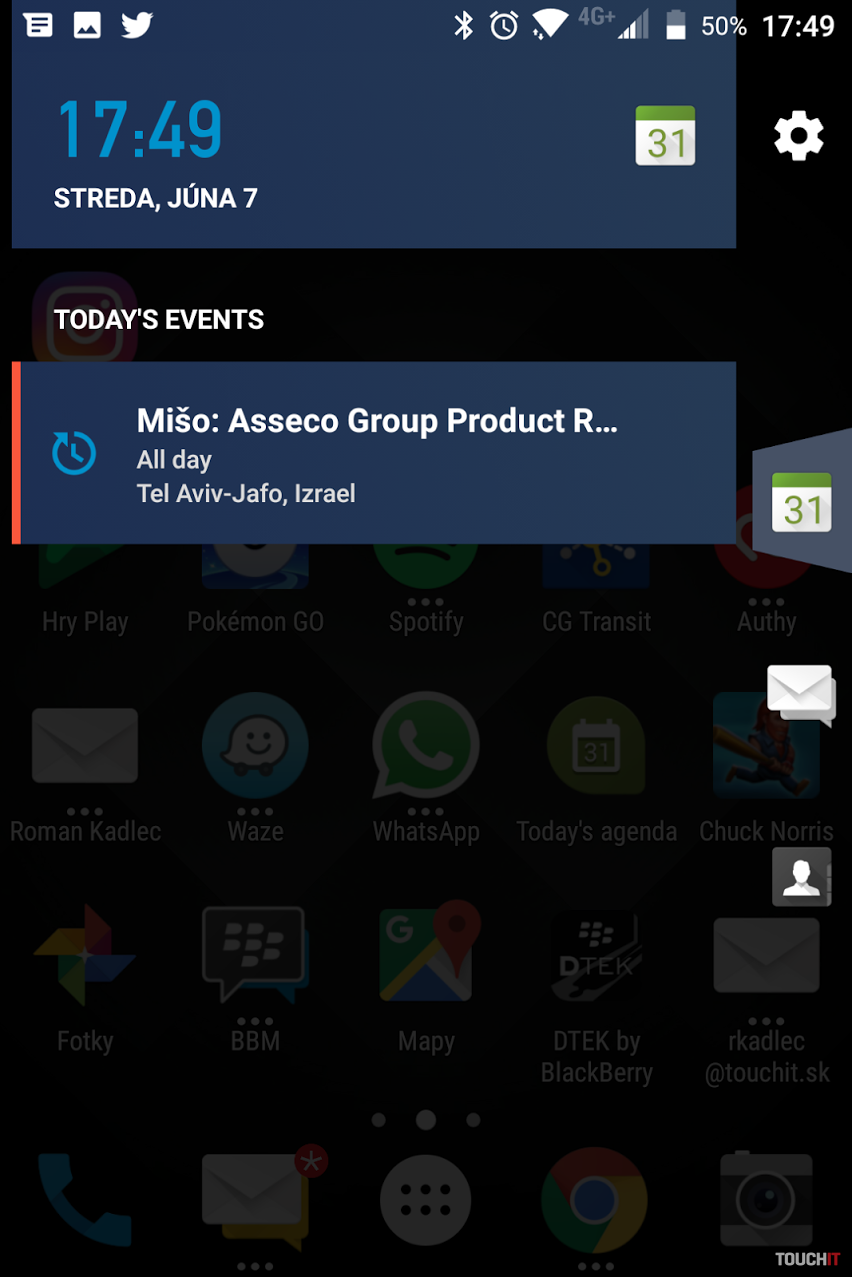
Task: Tap the Twitter notification icon in status bar
Action: [137, 25]
